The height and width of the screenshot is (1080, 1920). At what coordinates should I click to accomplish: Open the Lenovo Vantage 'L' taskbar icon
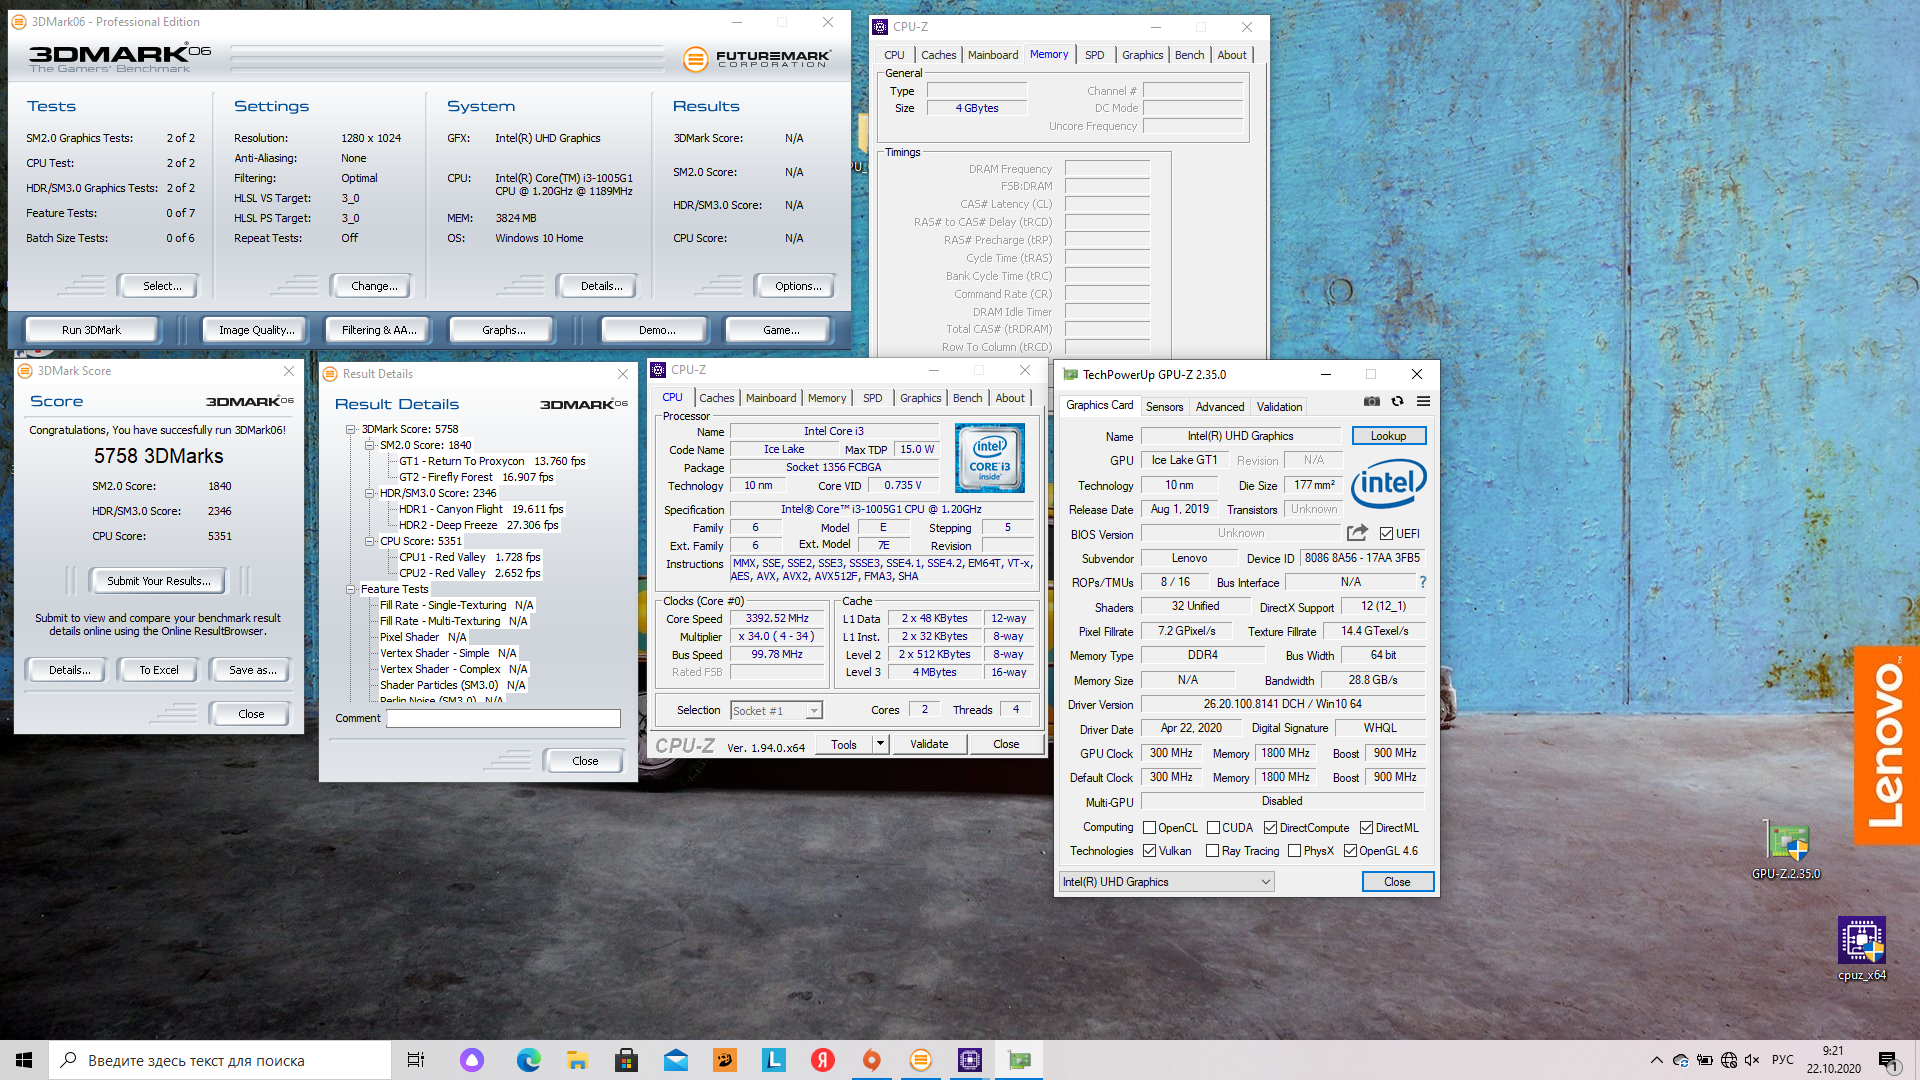[773, 1060]
